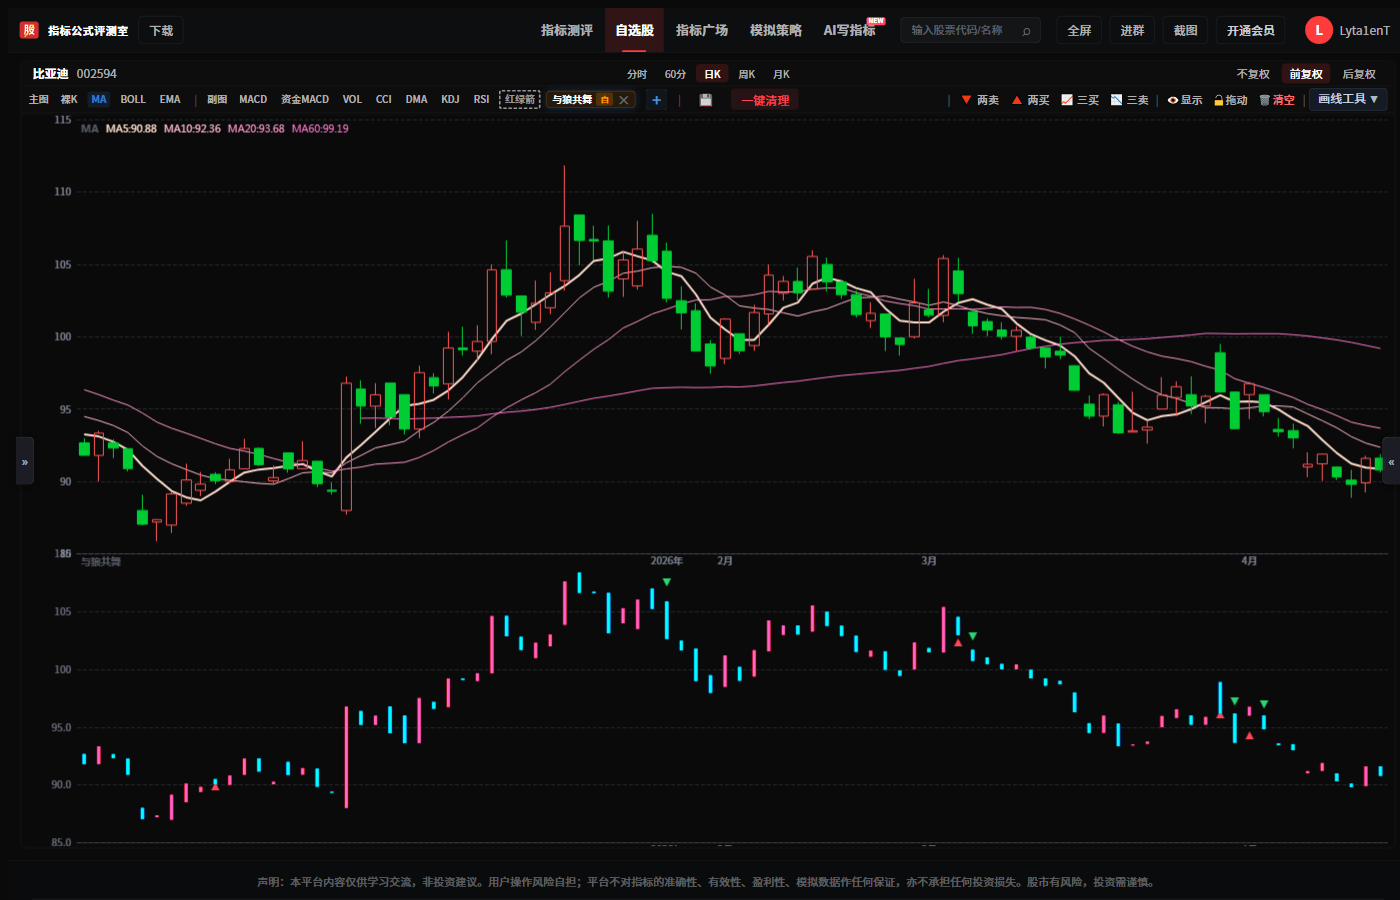Viewport: 1400px width, 900px height.
Task: Save indicator layout with the floppy disk icon
Action: 706,100
